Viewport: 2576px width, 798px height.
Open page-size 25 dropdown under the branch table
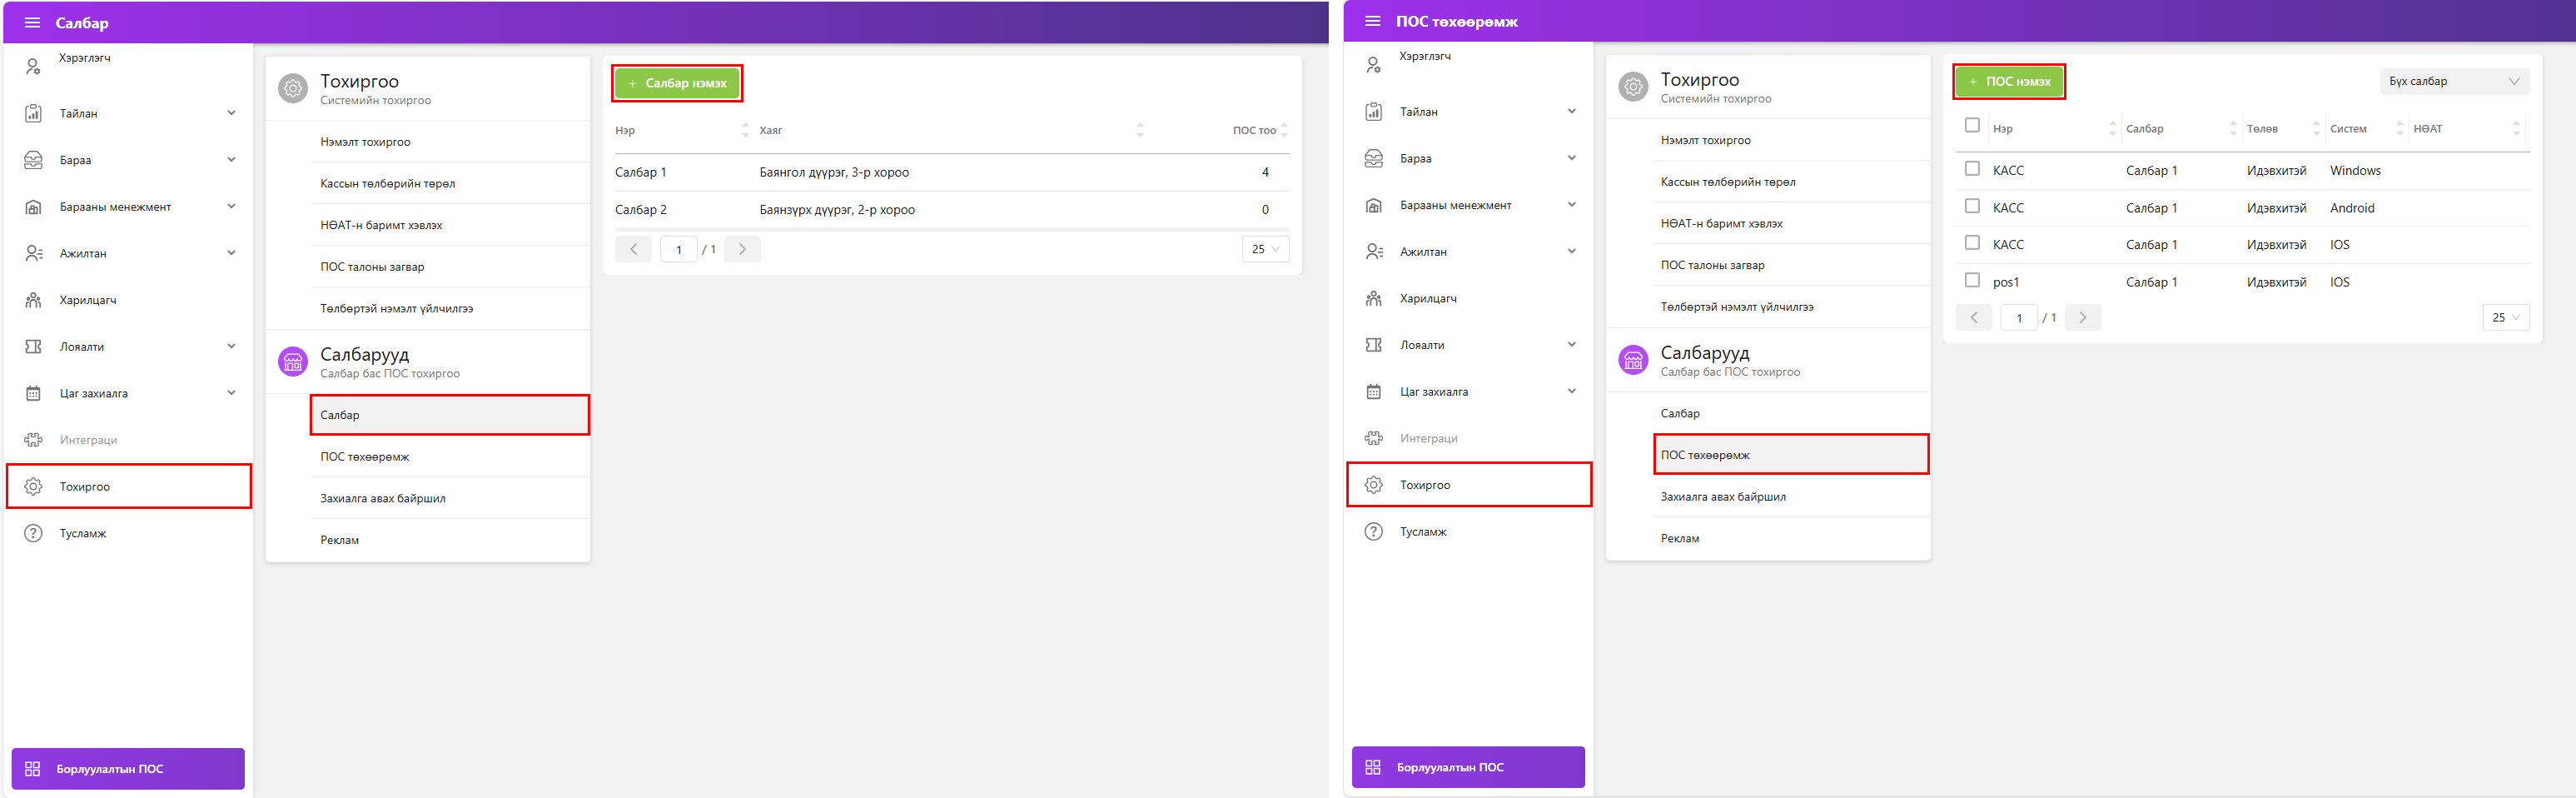(1265, 250)
